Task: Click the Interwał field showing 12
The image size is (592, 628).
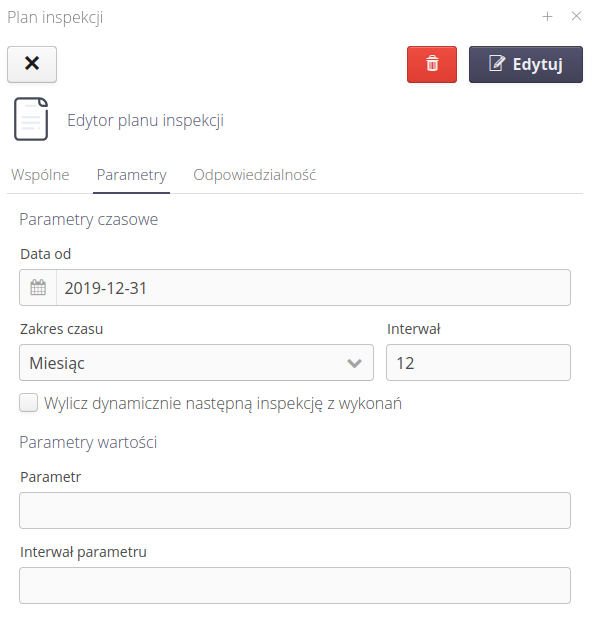Action: pyautogui.click(x=478, y=362)
